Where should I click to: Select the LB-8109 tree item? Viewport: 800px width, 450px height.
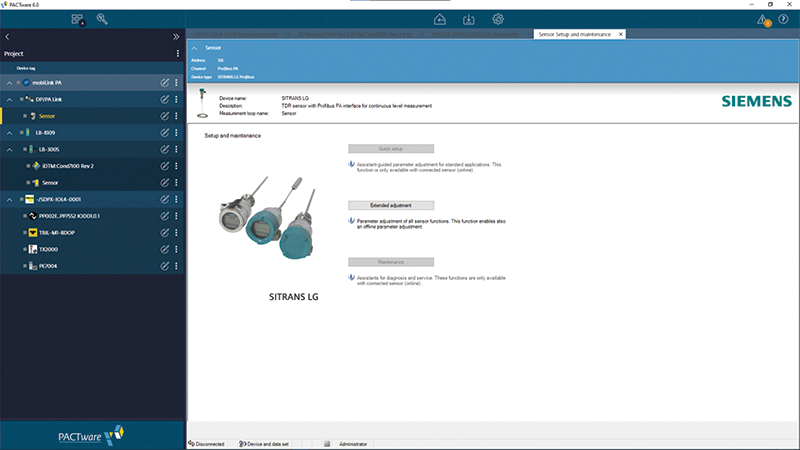click(45, 133)
